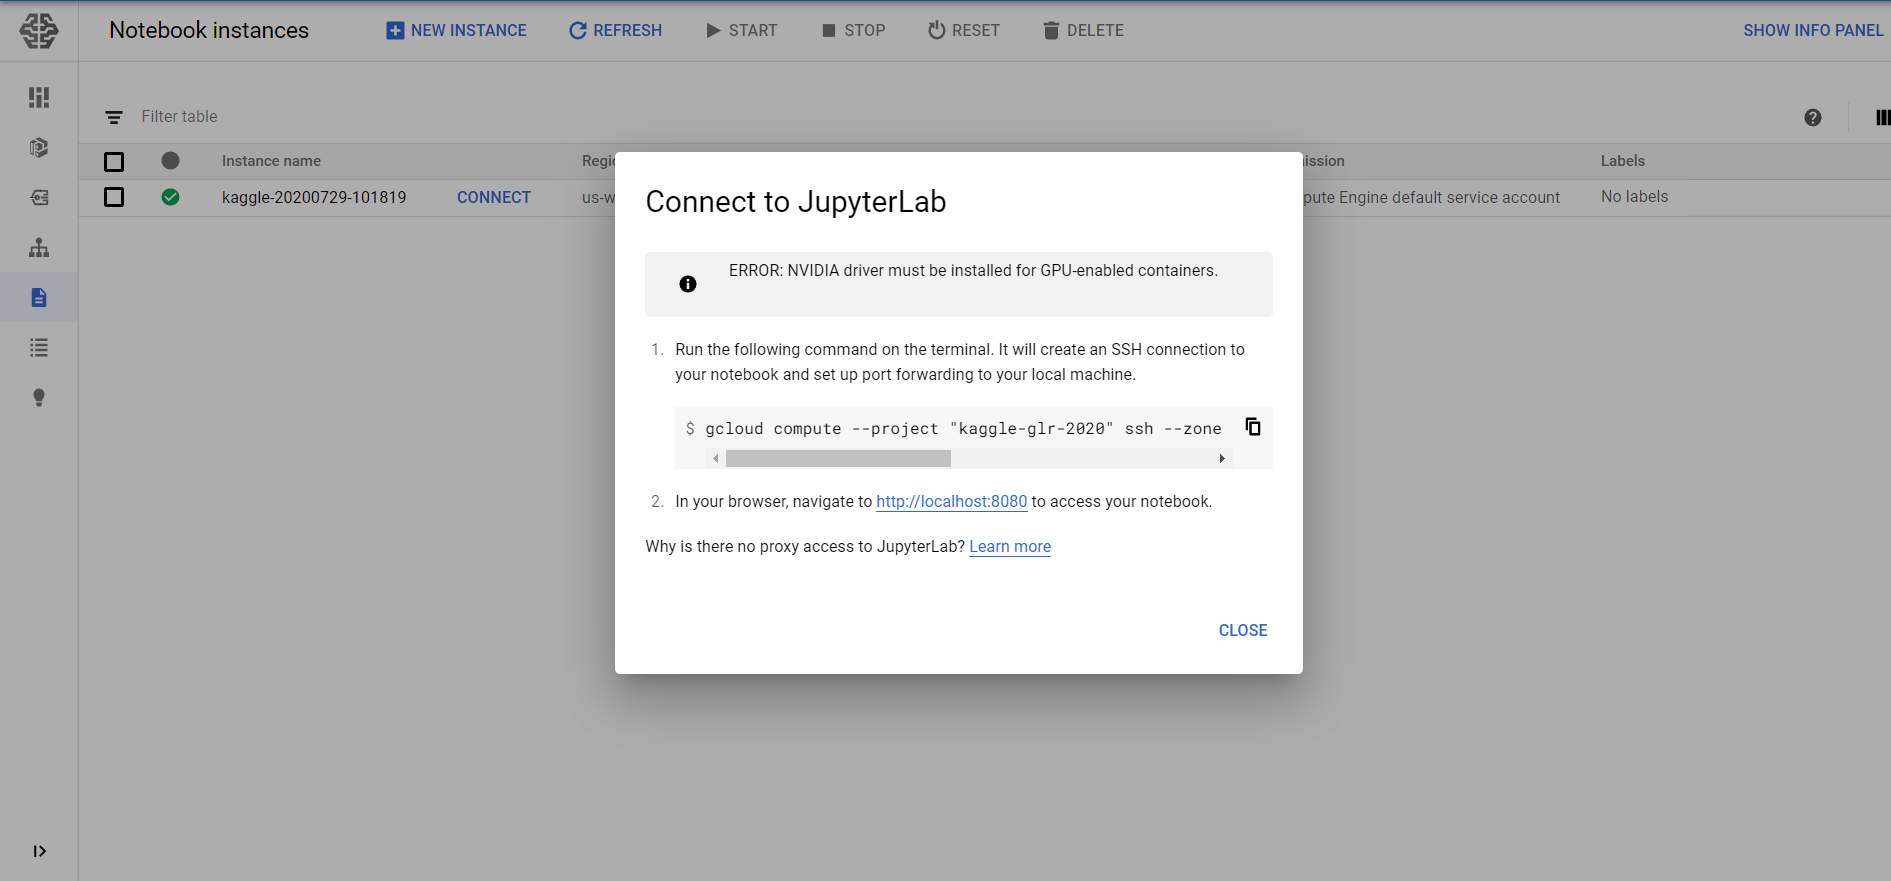Open SHOW INFO PANEL

1813,30
